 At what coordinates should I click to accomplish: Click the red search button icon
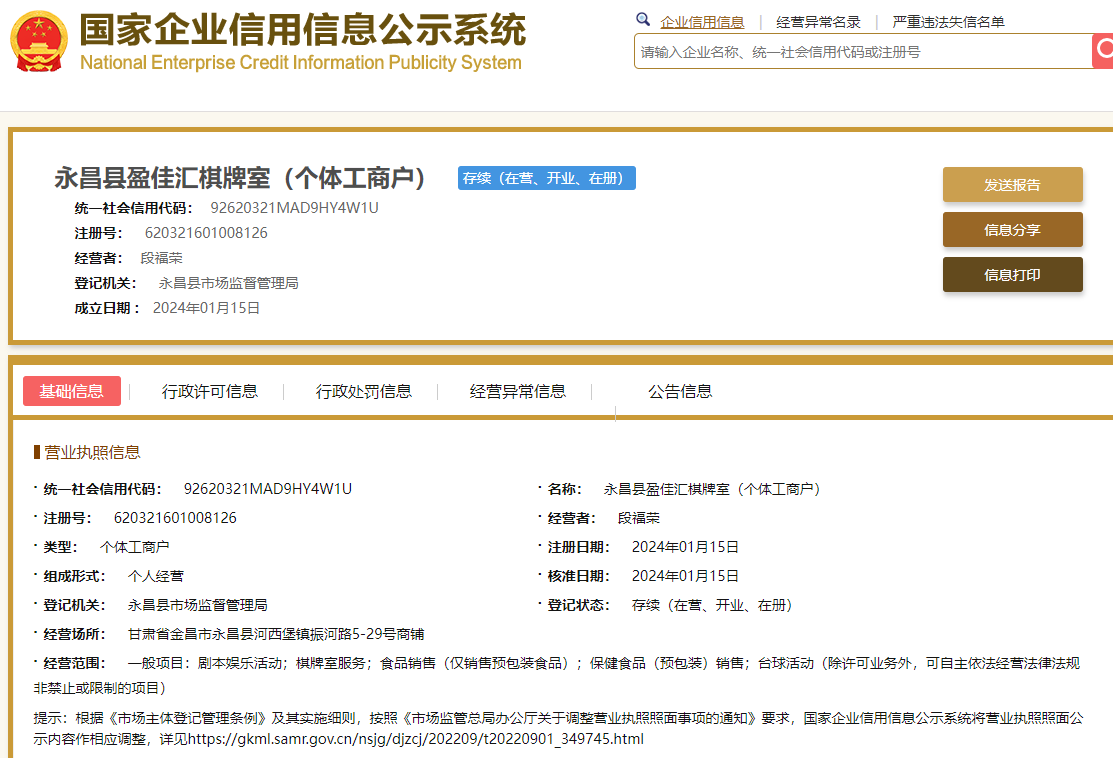(x=1102, y=51)
